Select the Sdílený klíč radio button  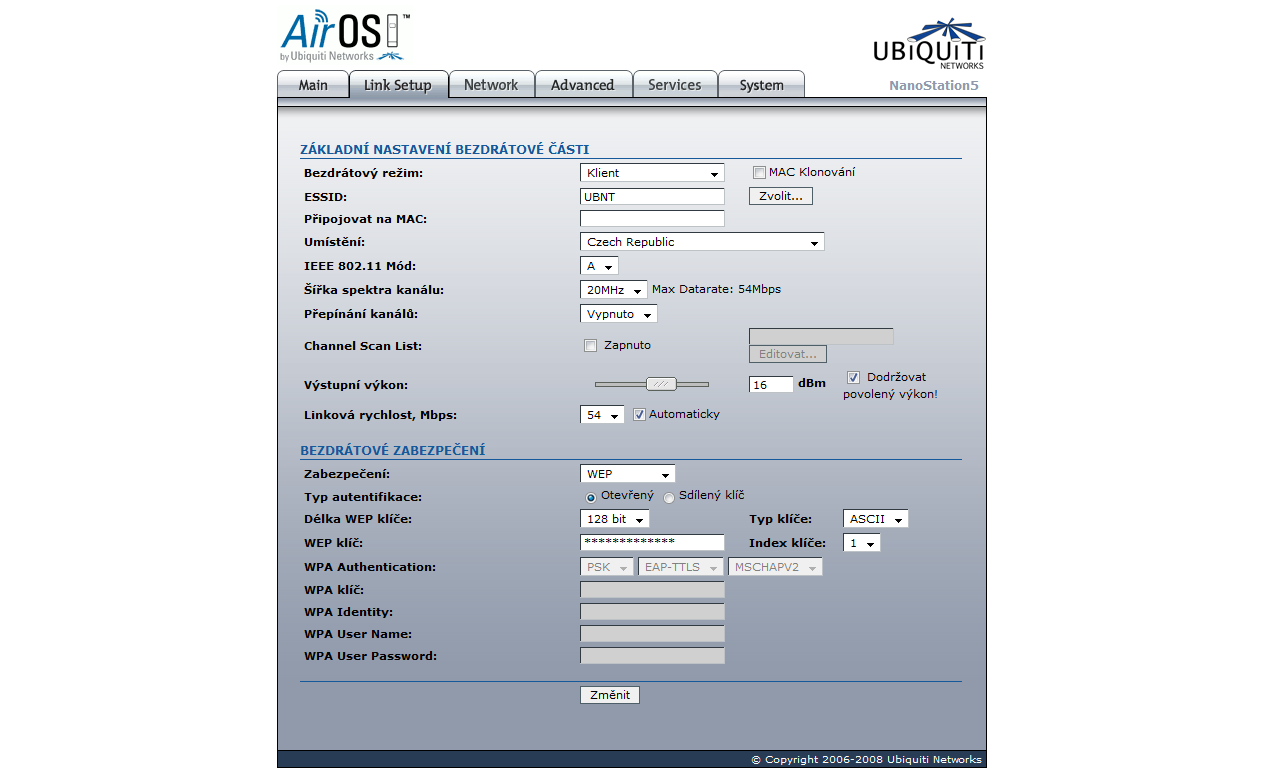(x=669, y=497)
